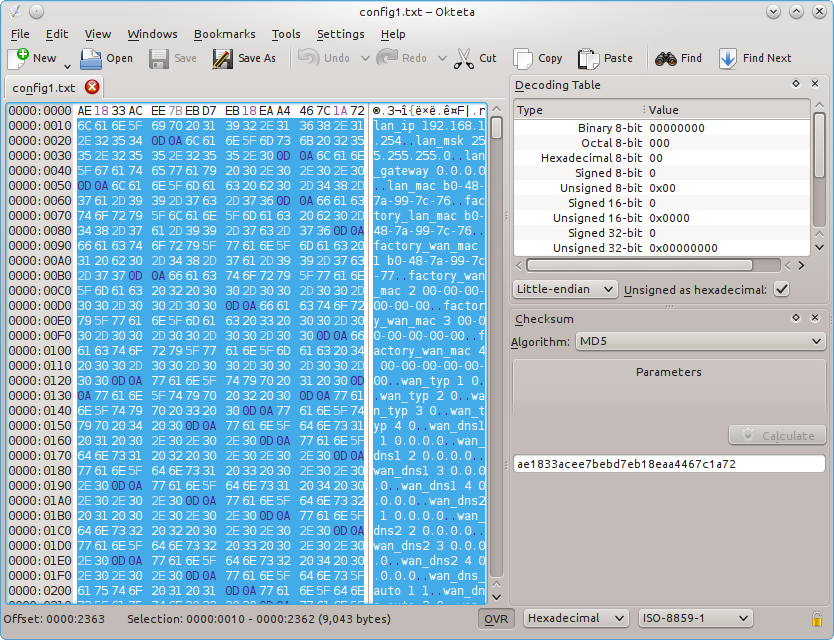Image resolution: width=834 pixels, height=640 pixels.
Task: Open the Little-endian byte order dropdown
Action: click(x=565, y=289)
